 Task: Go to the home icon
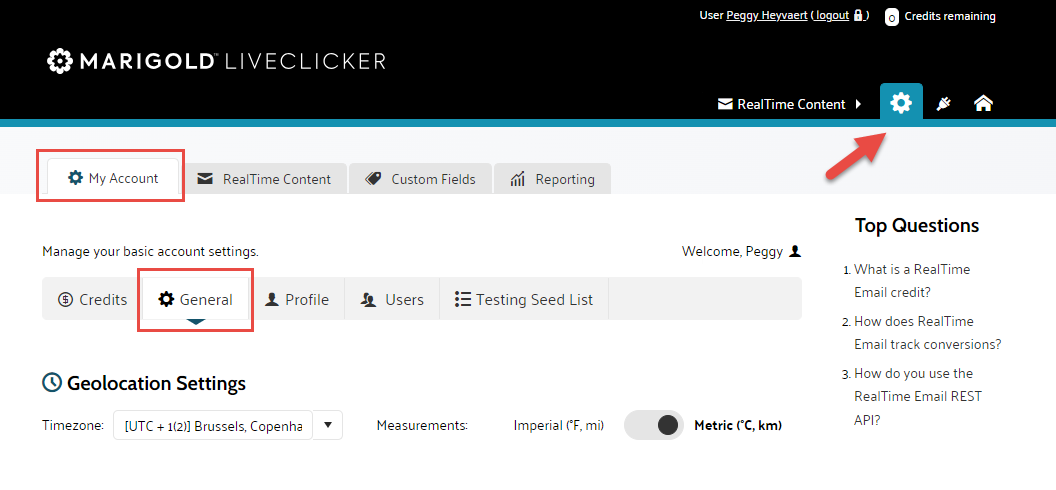[x=983, y=104]
